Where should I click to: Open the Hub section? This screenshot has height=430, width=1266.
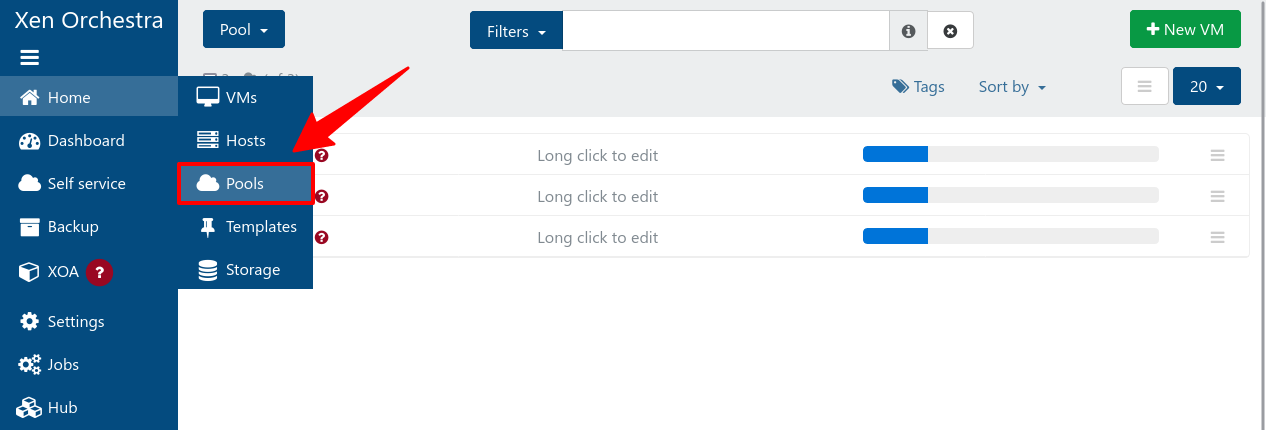point(62,407)
